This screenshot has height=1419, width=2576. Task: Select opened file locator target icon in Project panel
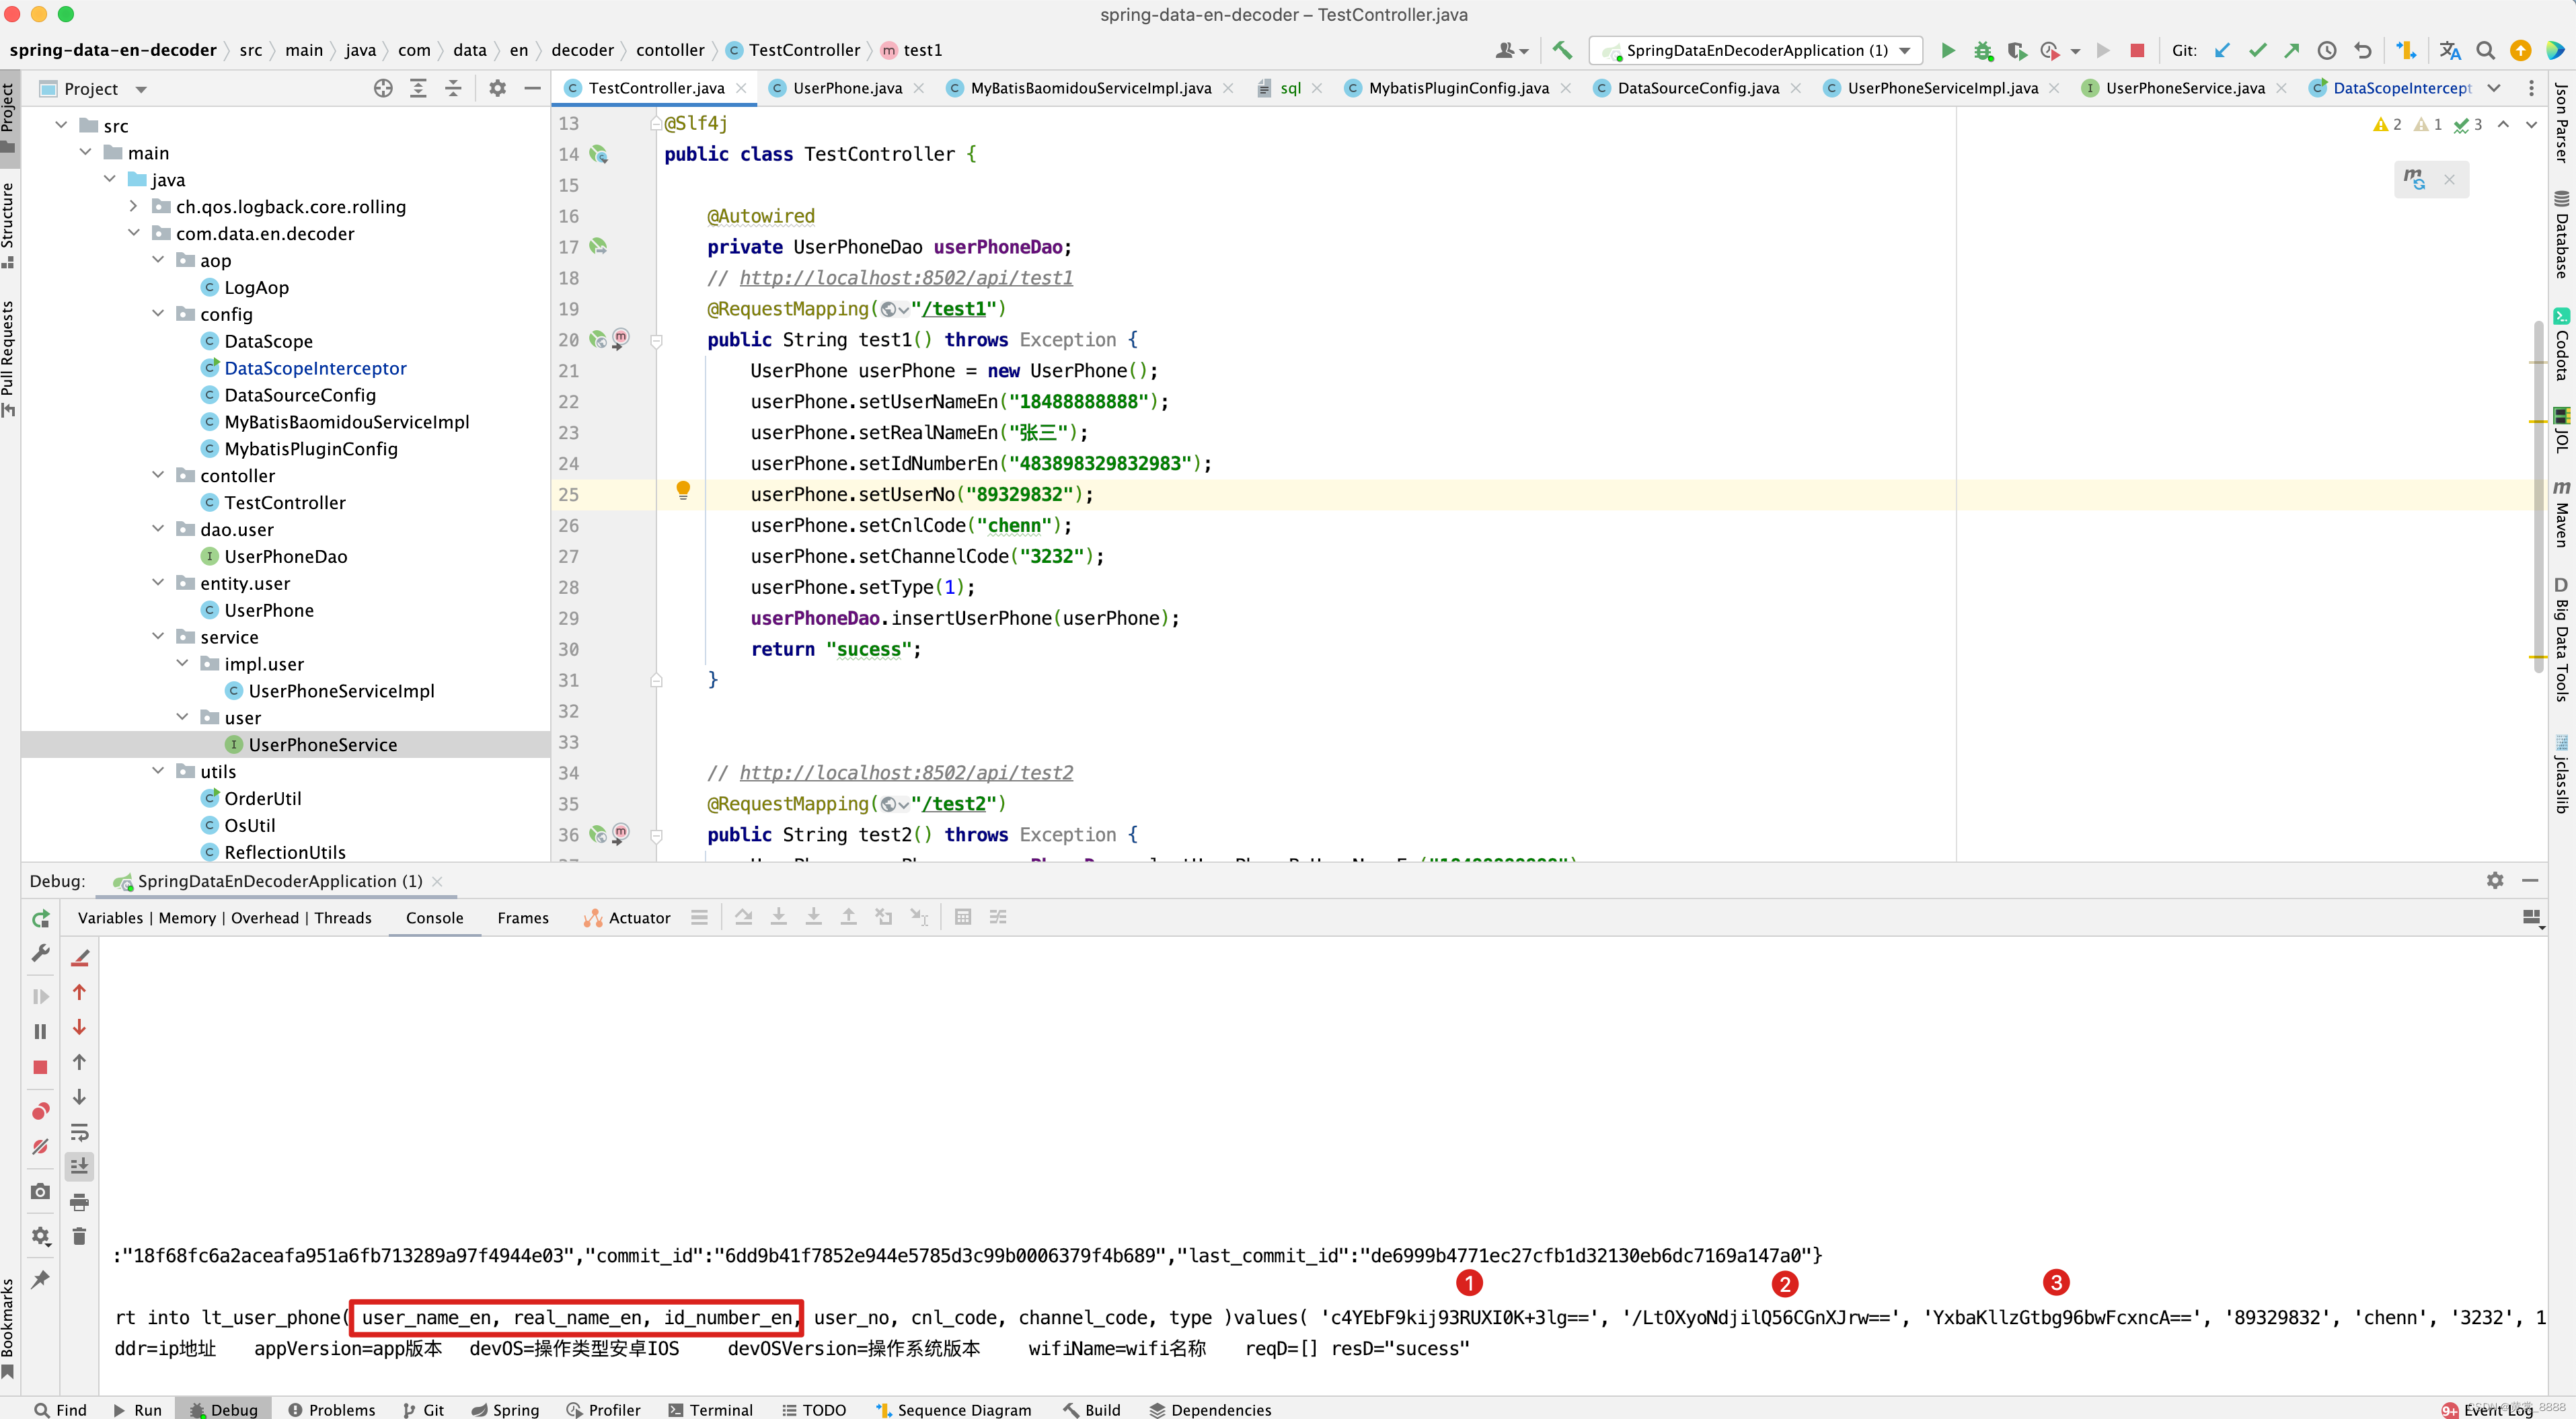point(383,88)
